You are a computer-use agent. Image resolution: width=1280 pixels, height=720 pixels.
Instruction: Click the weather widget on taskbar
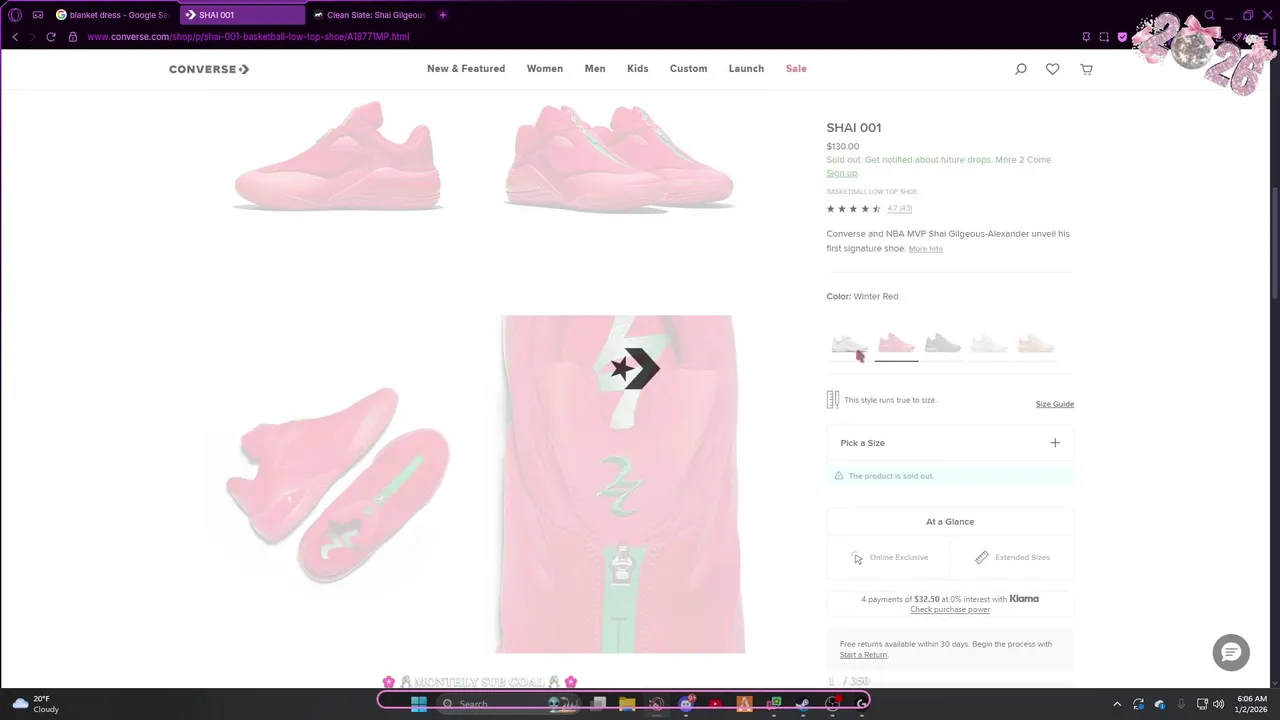coord(36,704)
